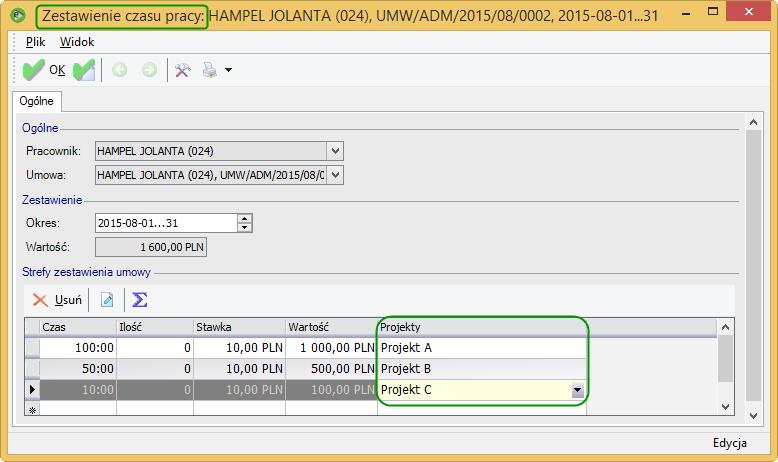Screen dimensions: 778x462
Task: Decrease the Okres period with down spinner
Action: click(x=245, y=228)
